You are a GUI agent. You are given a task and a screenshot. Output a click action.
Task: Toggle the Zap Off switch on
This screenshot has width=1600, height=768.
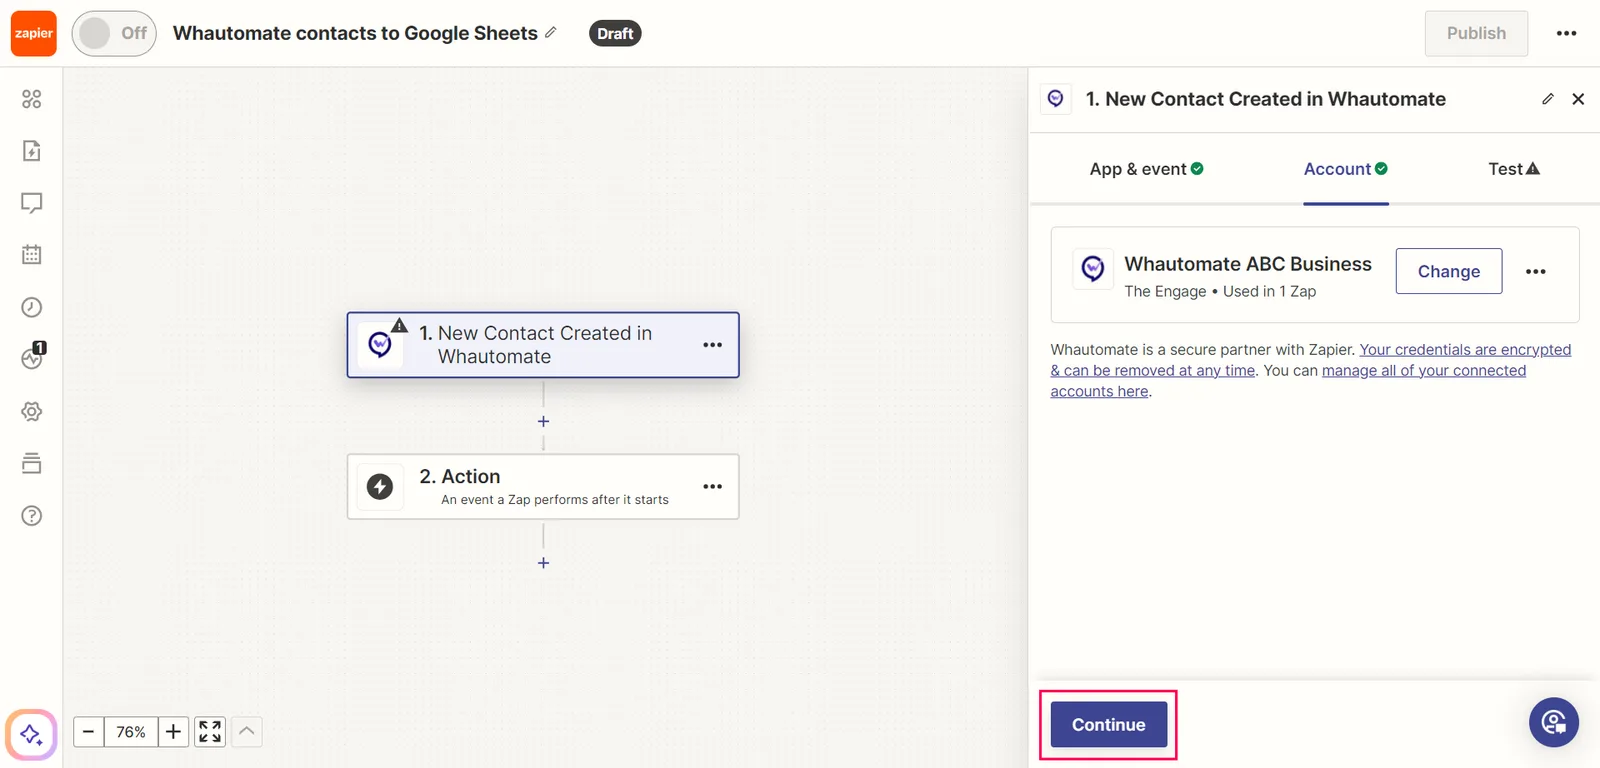point(114,33)
